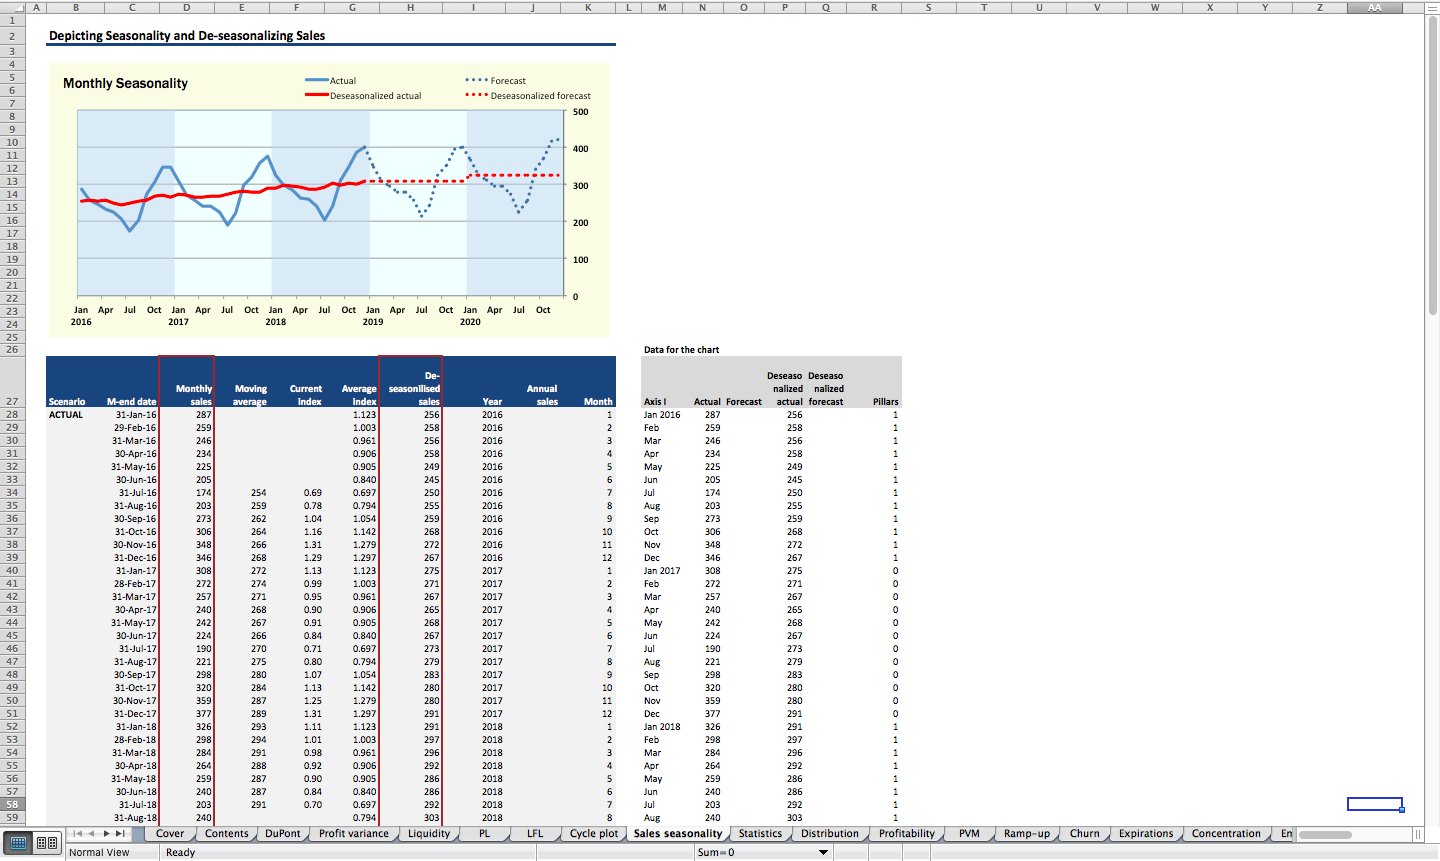Open the Cycle plot sheet tab
This screenshot has height=861, width=1440.
click(x=594, y=833)
